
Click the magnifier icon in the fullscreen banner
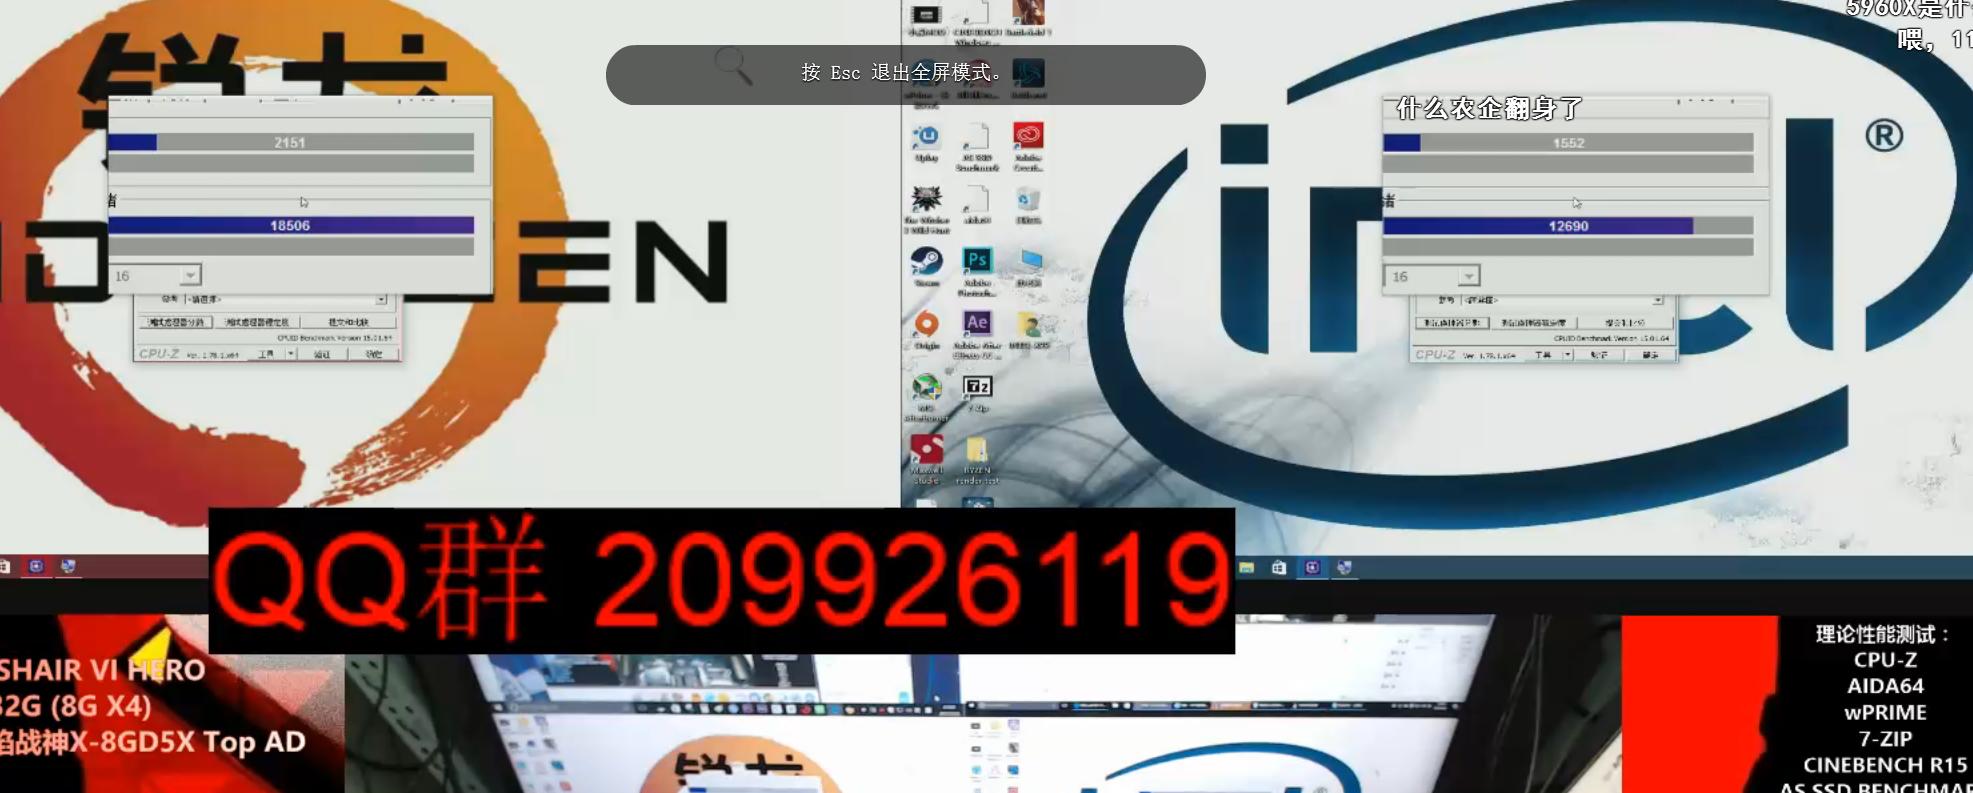pyautogui.click(x=733, y=66)
